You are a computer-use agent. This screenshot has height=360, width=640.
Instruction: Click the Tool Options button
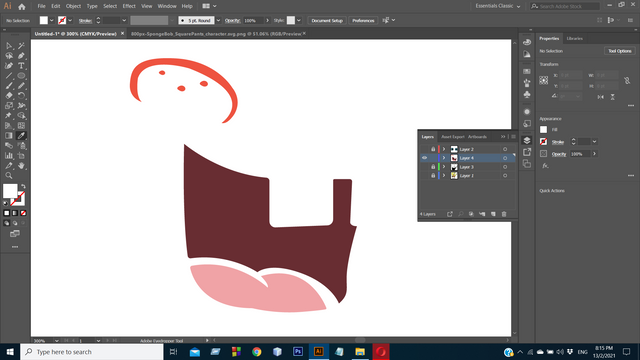[620, 51]
